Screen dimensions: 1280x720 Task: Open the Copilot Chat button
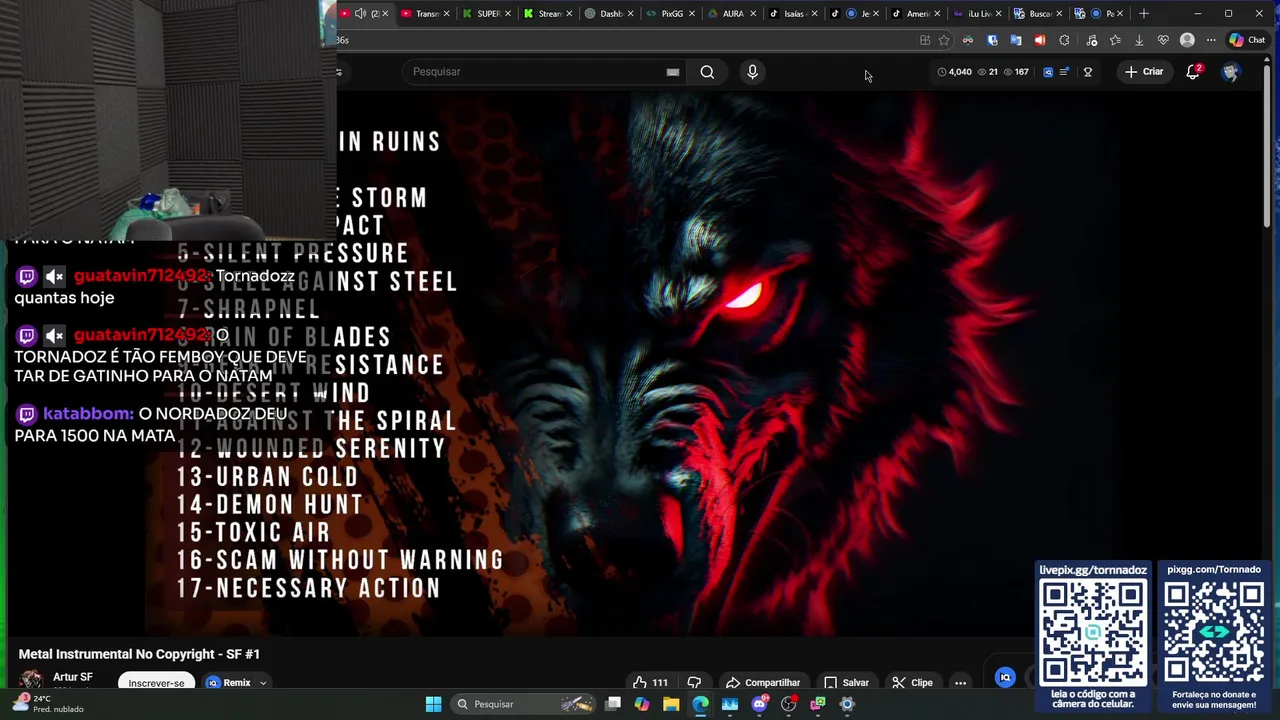point(1247,40)
